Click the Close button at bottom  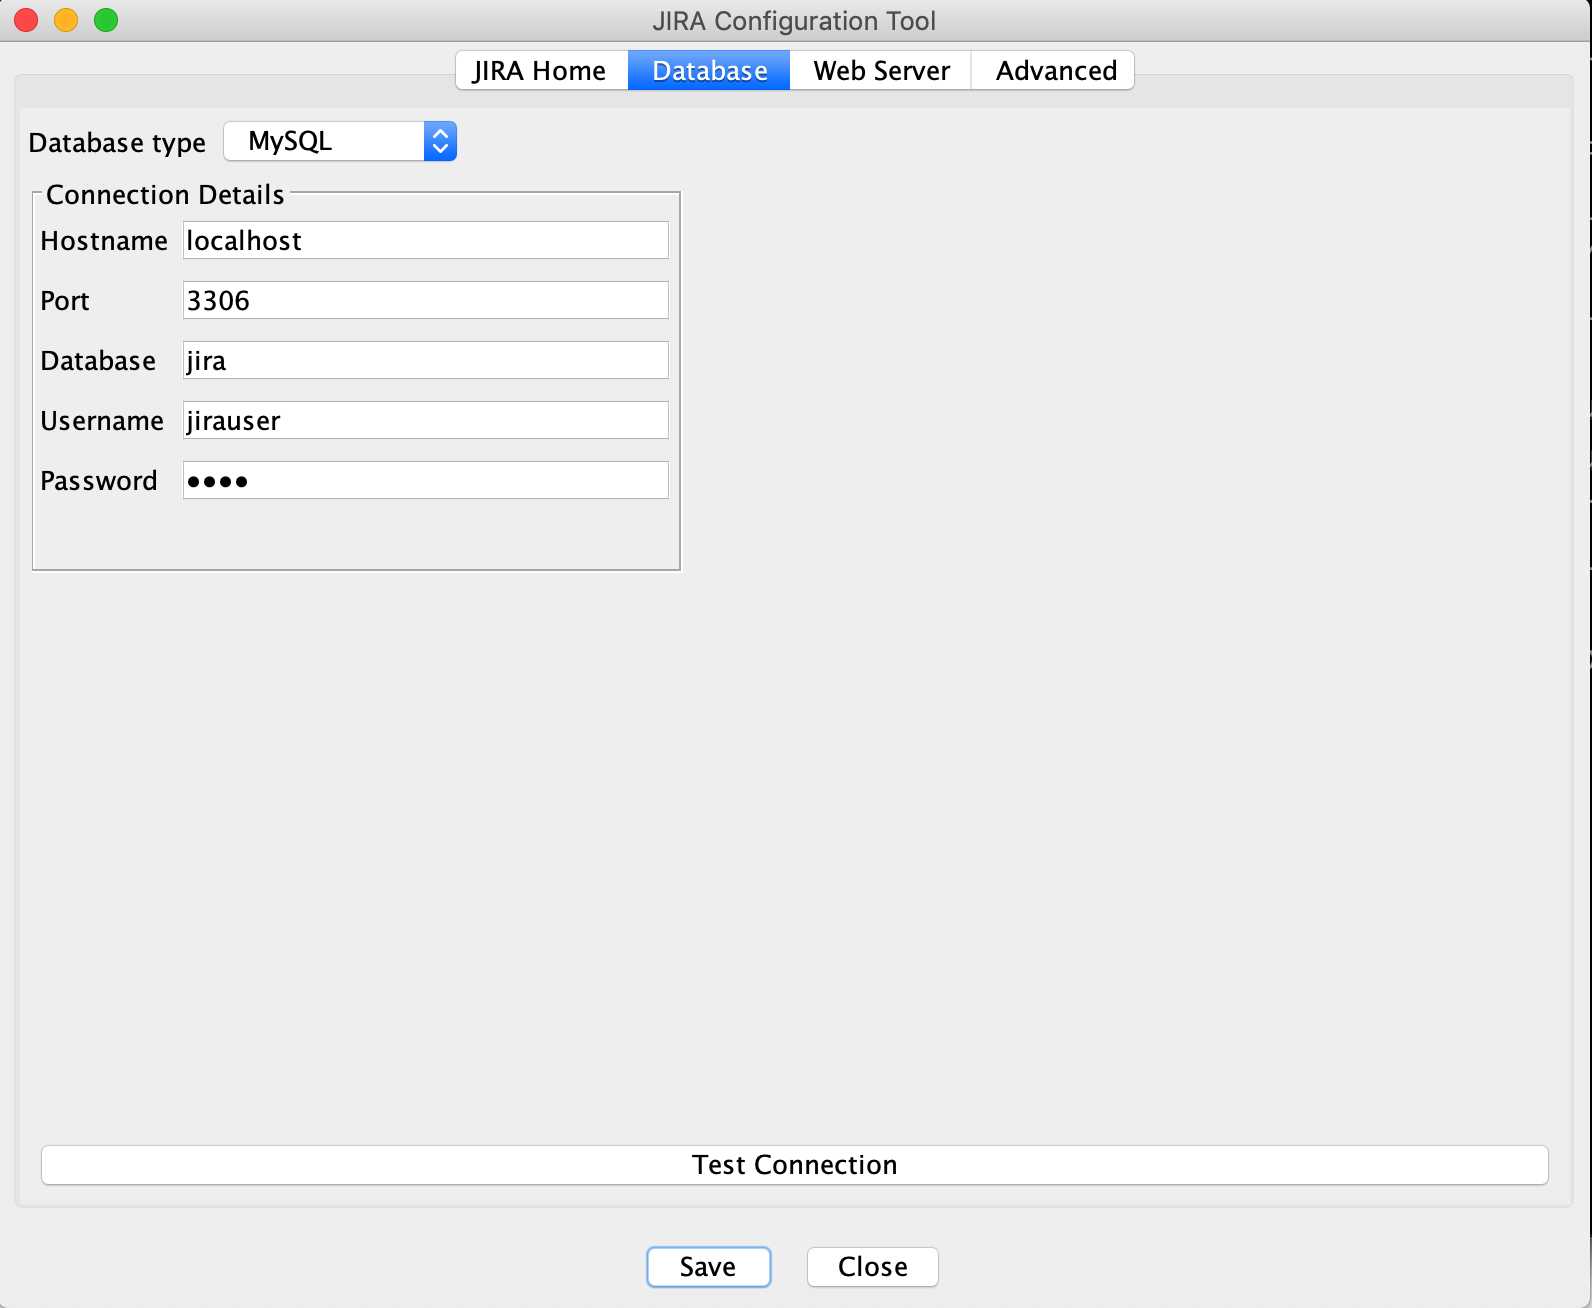(873, 1267)
